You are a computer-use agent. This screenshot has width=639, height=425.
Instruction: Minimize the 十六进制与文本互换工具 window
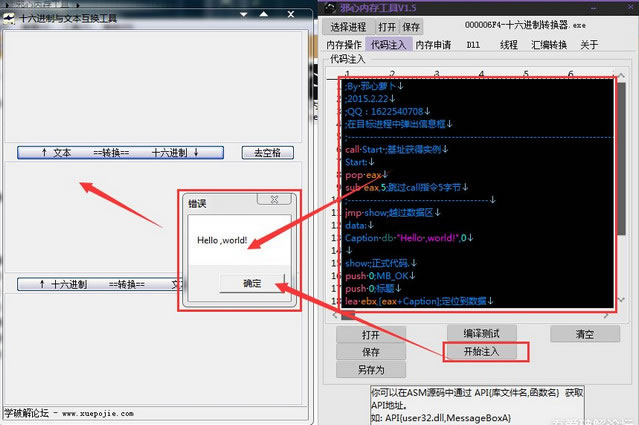244,13
